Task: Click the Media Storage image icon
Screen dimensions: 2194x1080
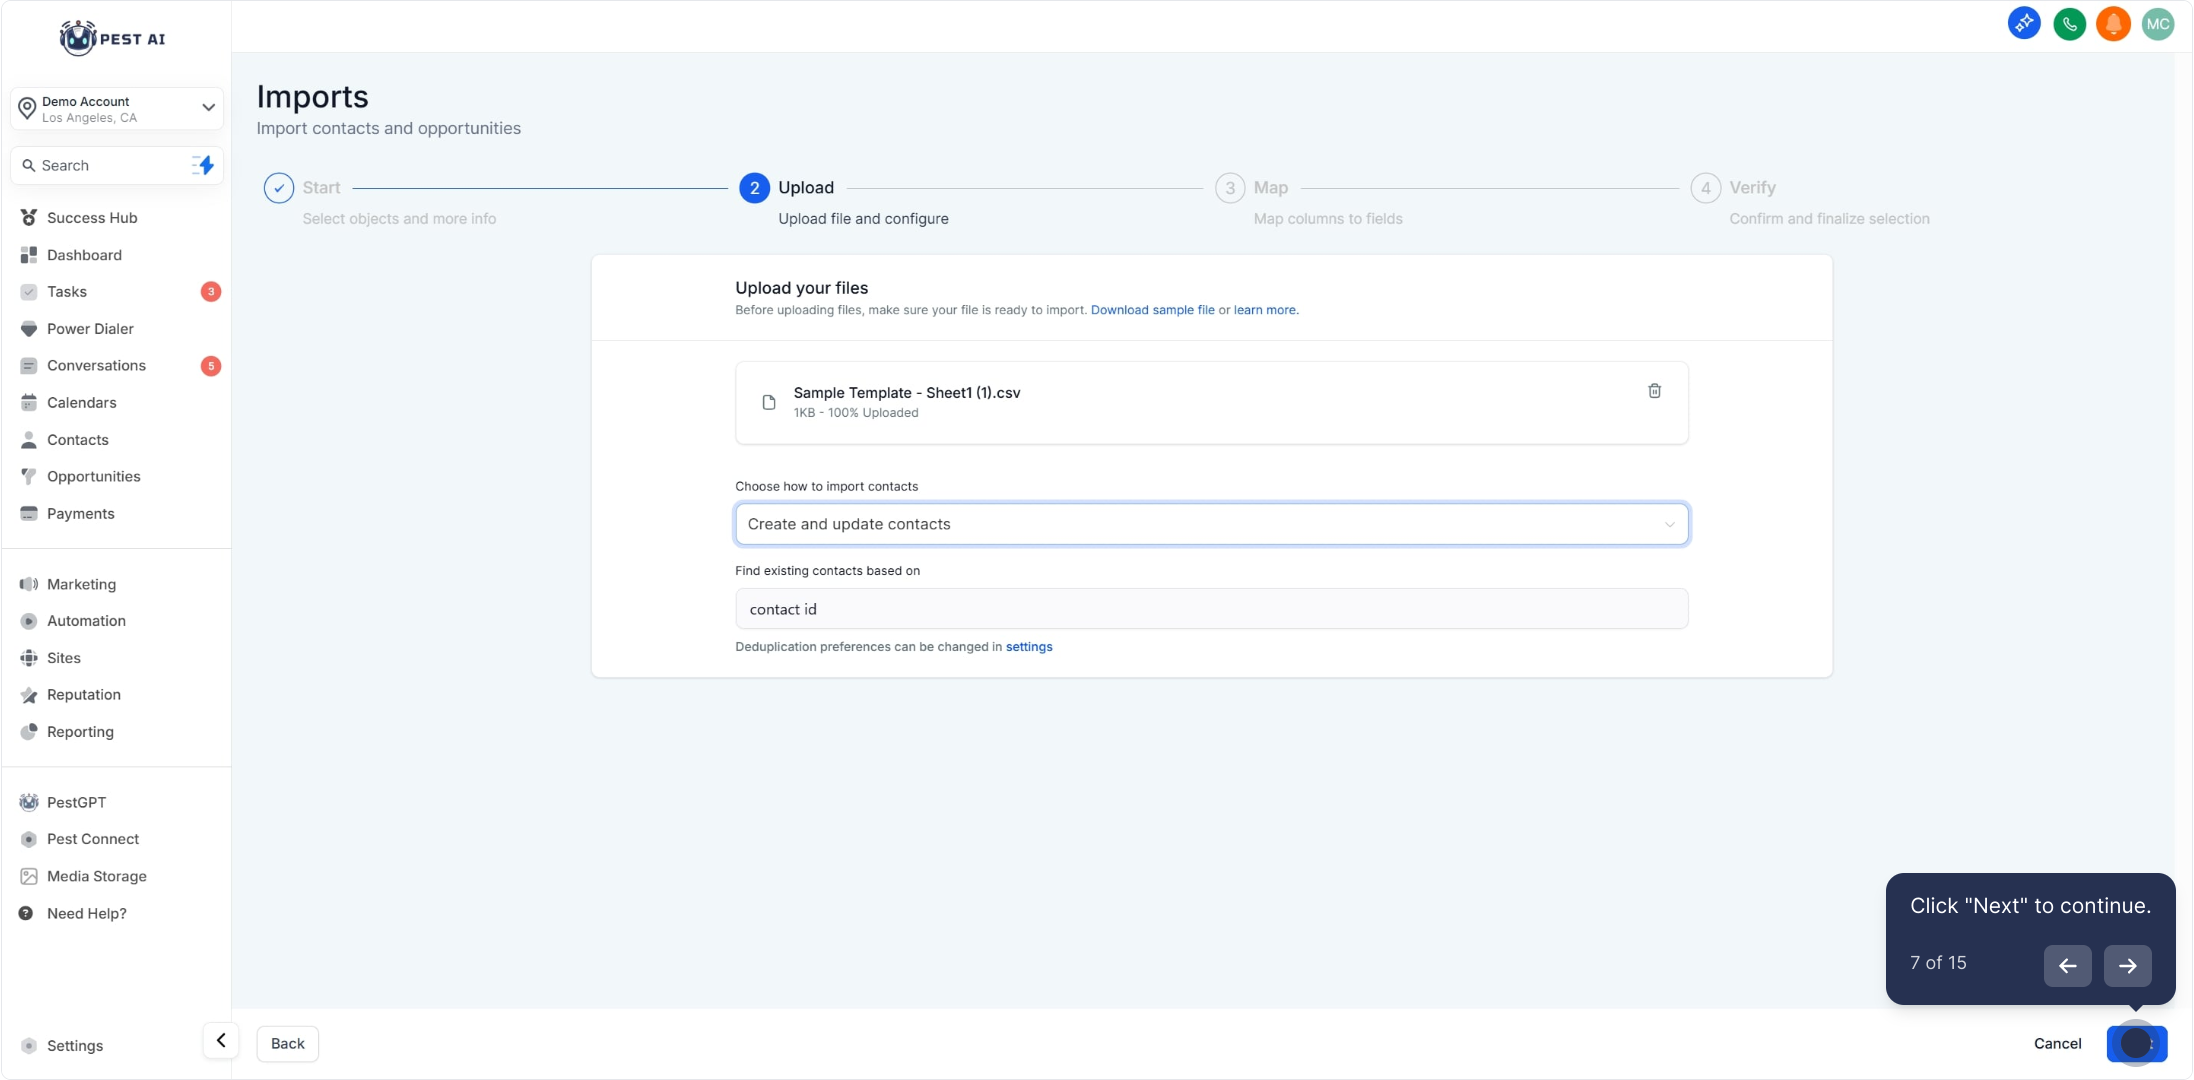Action: pyautogui.click(x=29, y=876)
